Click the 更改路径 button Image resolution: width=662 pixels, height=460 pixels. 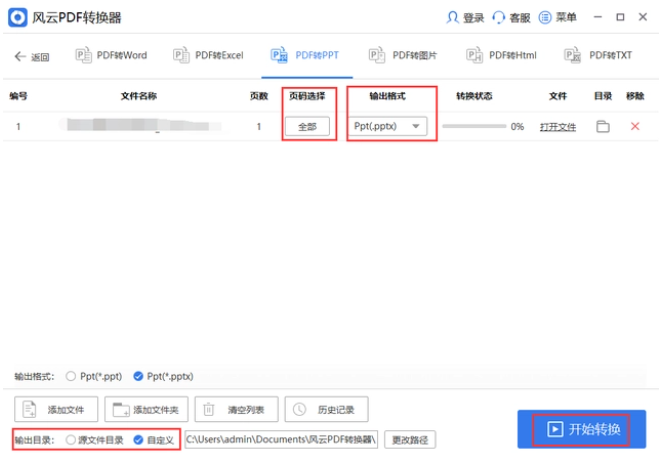tap(410, 440)
